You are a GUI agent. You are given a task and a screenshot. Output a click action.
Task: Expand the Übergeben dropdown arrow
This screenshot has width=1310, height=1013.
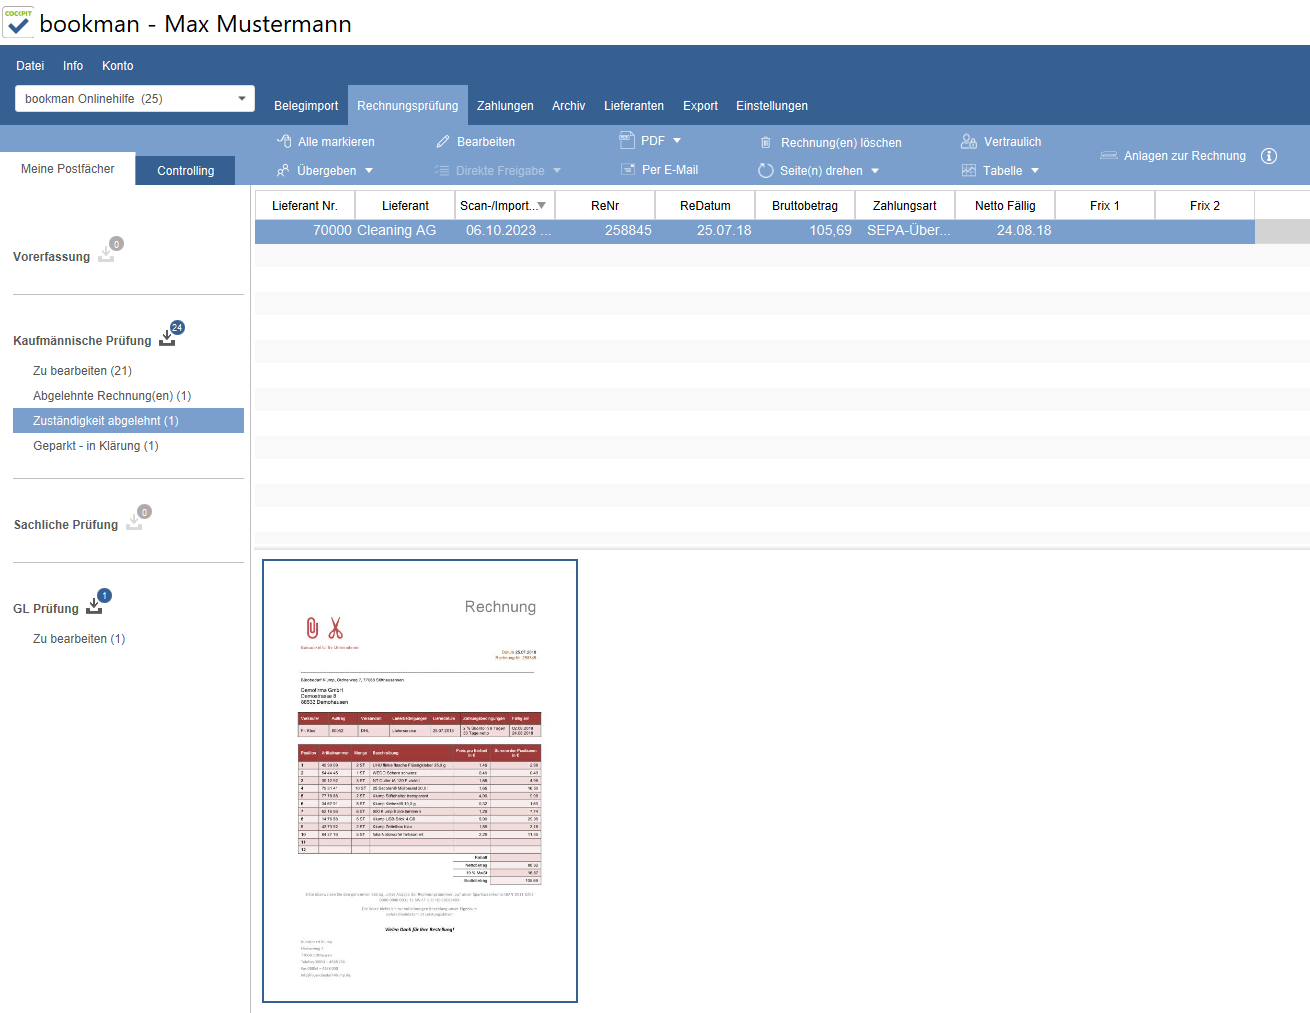coord(369,171)
